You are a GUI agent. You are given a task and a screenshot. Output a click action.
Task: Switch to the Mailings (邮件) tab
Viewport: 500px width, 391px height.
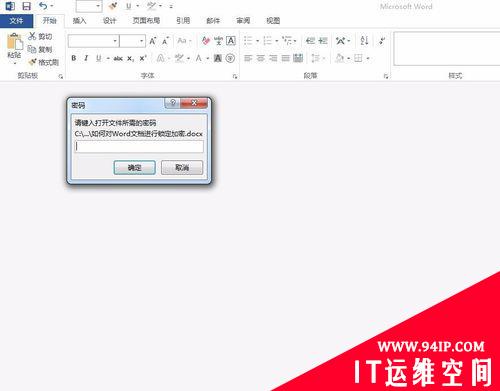213,21
